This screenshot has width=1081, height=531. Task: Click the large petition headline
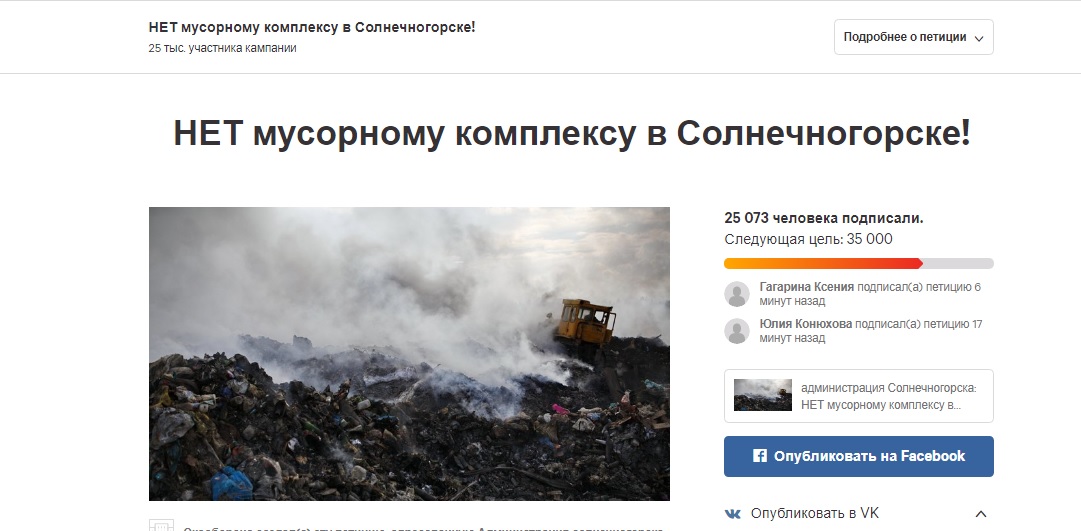(572, 134)
